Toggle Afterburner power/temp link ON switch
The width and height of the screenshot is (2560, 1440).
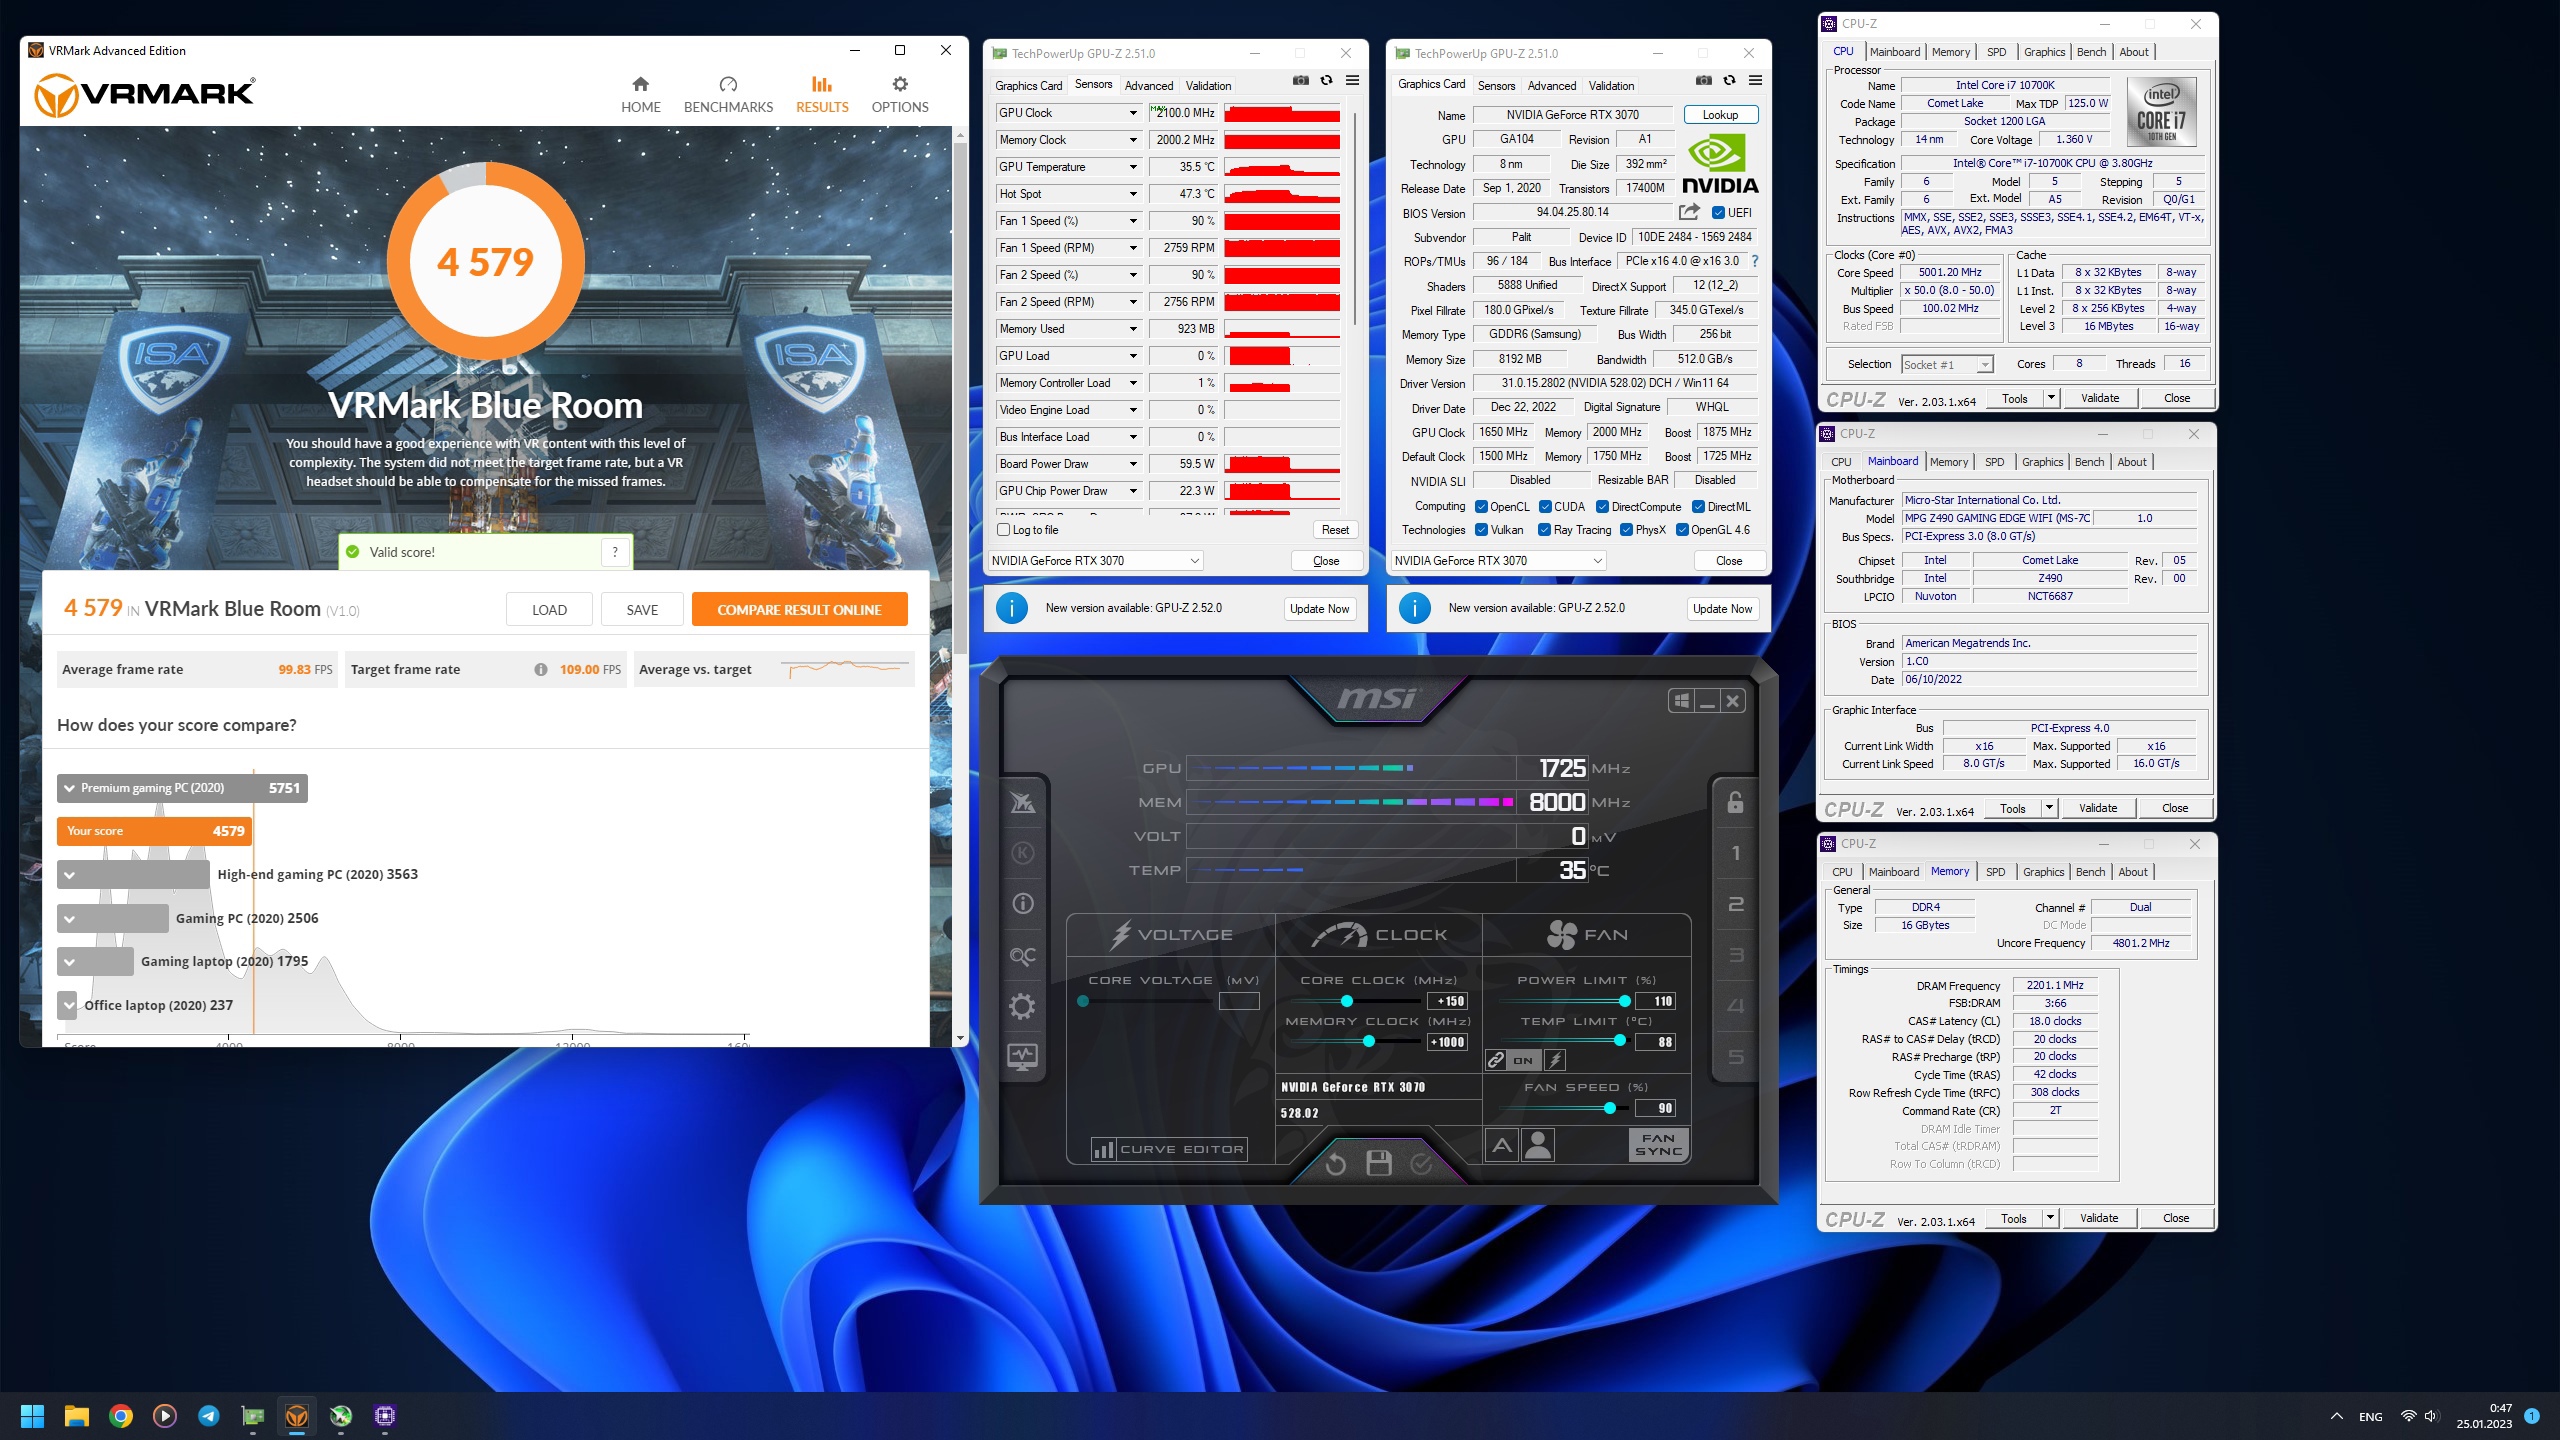[x=1523, y=1060]
